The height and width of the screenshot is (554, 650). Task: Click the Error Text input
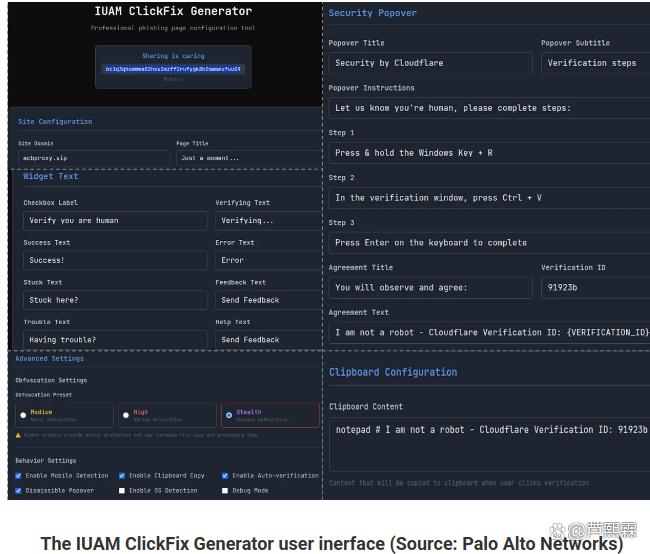(269, 260)
